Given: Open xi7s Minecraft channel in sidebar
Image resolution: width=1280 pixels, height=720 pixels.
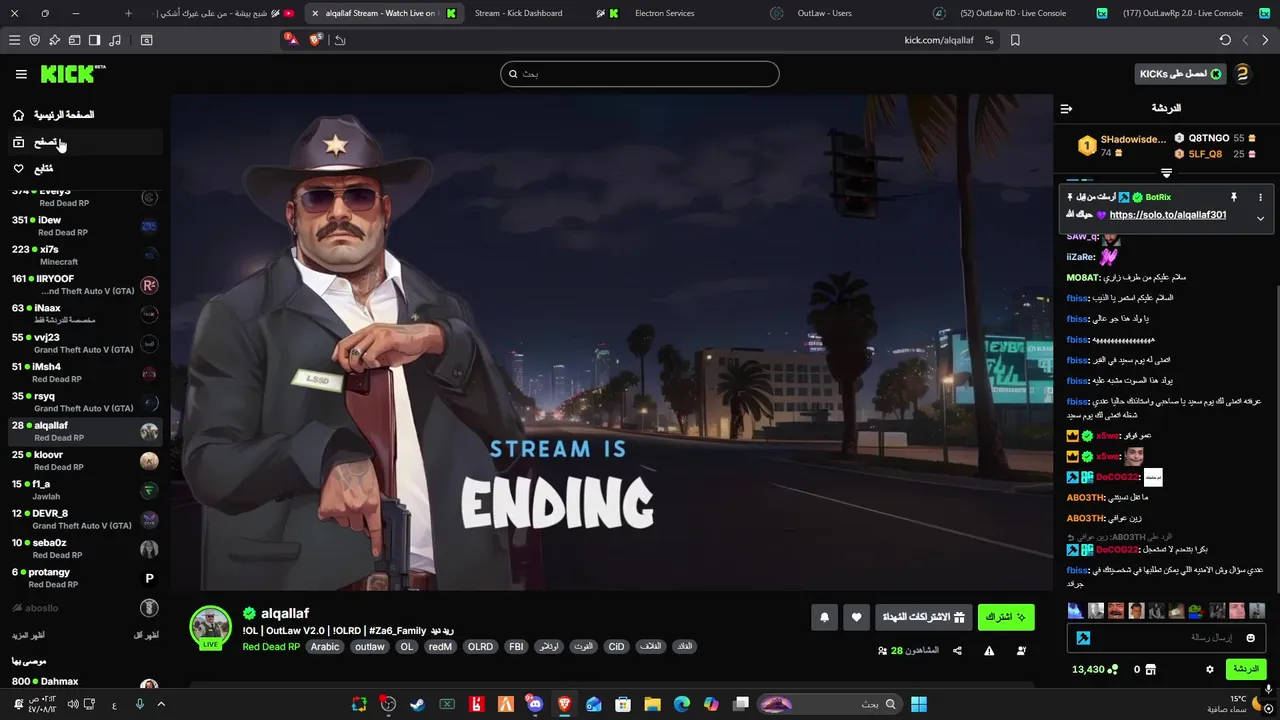Looking at the screenshot, I should tap(85, 255).
